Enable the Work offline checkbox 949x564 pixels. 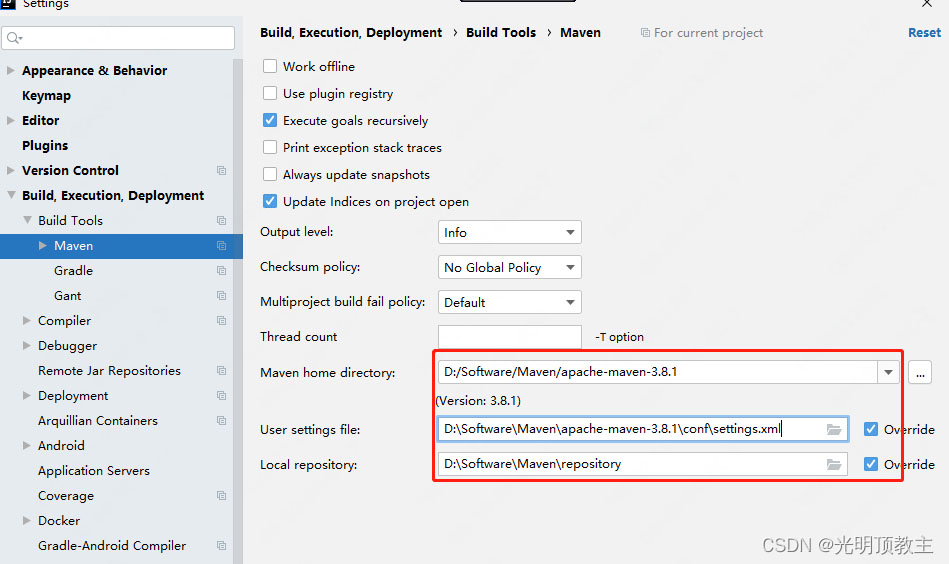tap(270, 66)
